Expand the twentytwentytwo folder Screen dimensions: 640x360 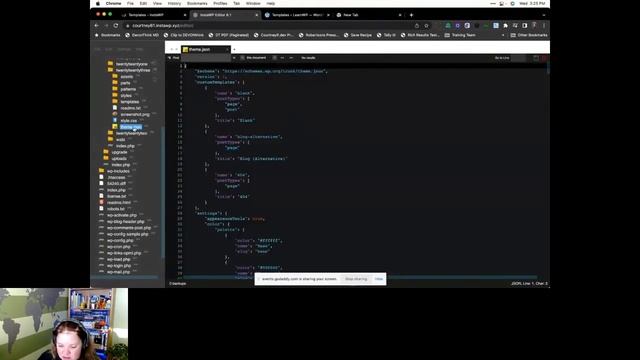click(131, 133)
